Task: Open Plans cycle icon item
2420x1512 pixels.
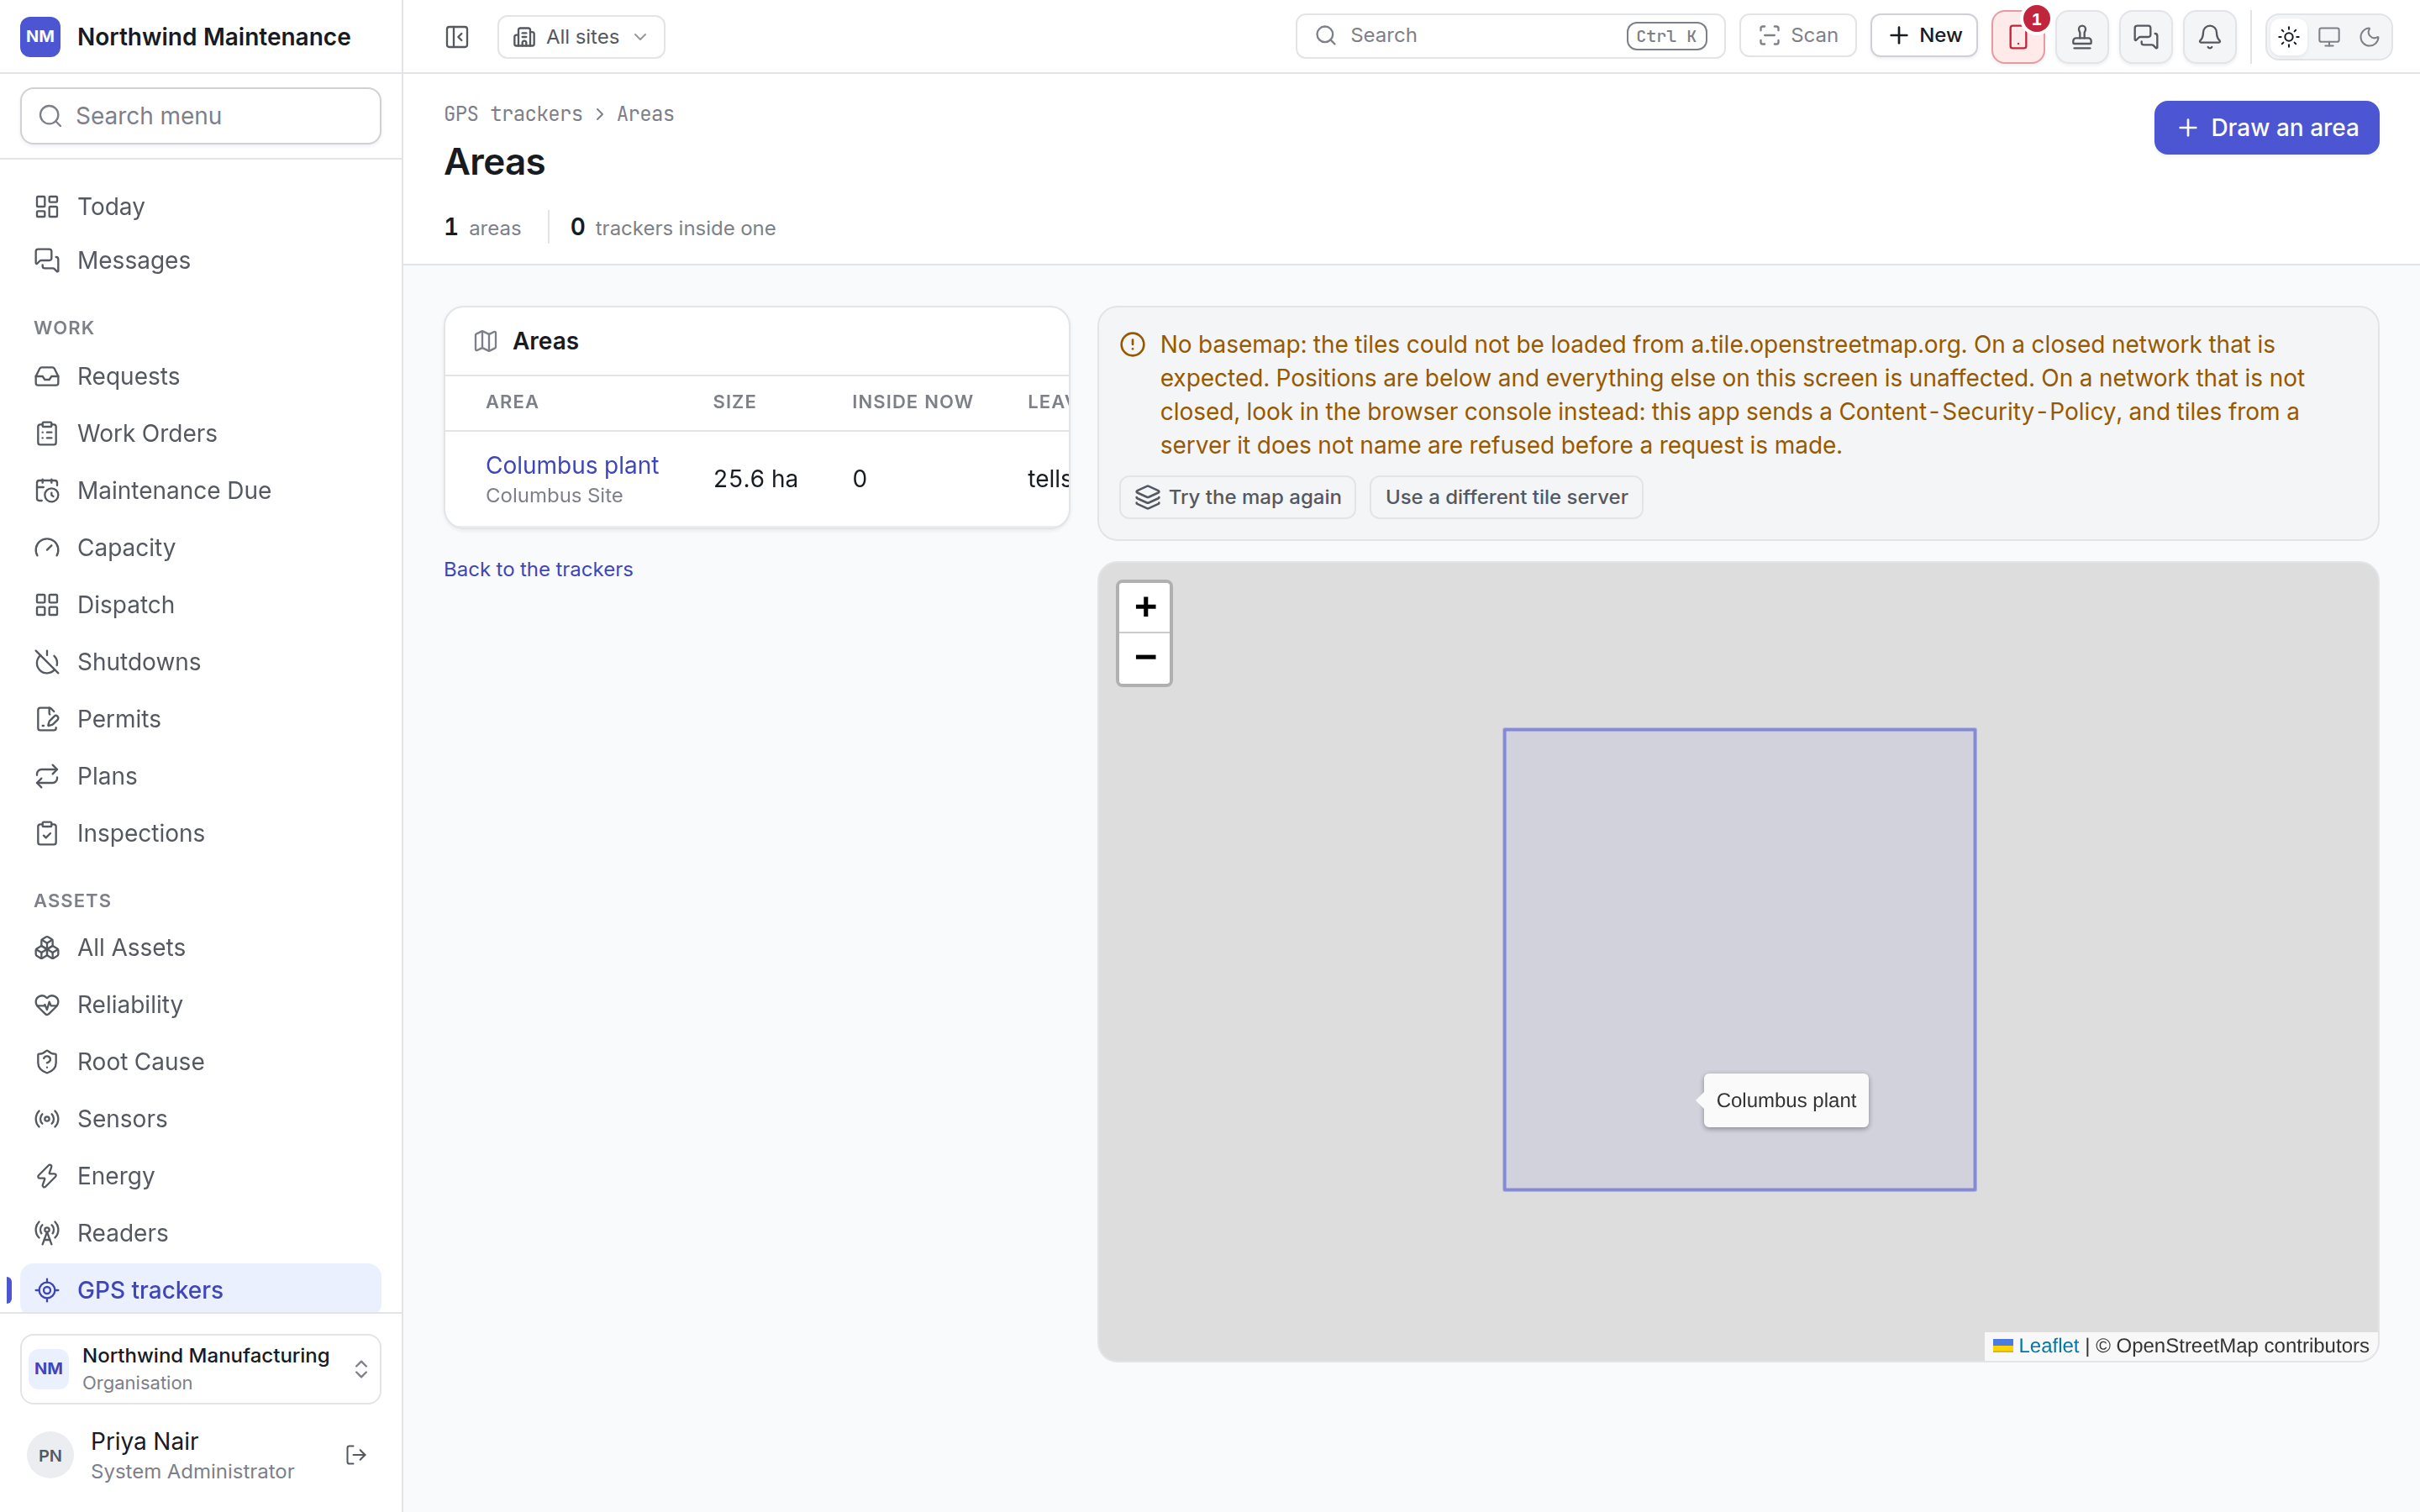Action: [x=201, y=776]
